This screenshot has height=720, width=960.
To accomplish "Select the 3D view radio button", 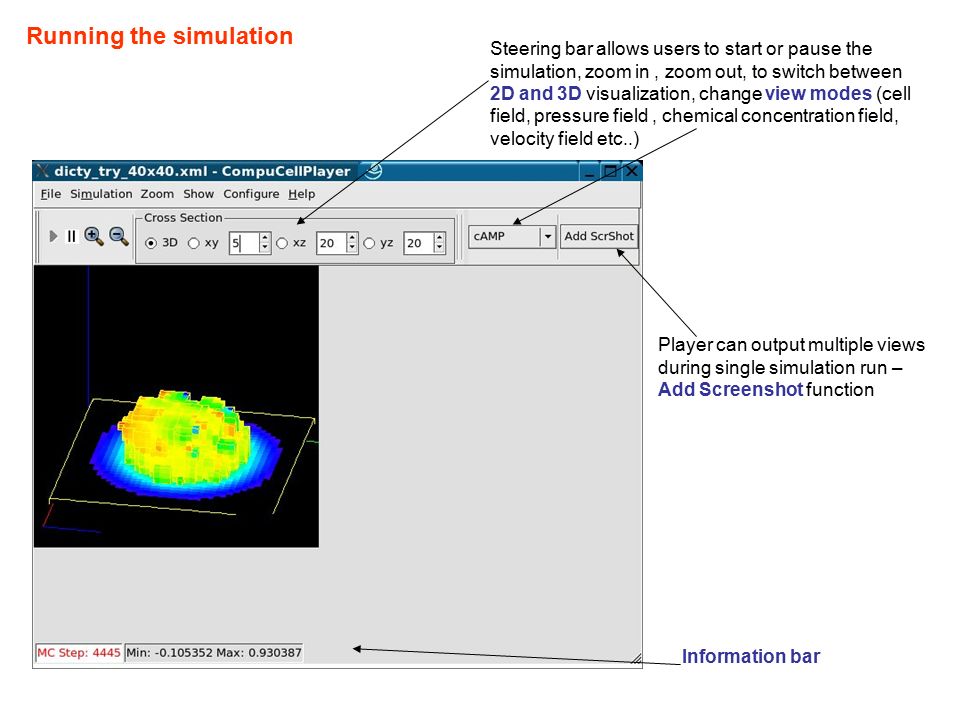I will (151, 243).
